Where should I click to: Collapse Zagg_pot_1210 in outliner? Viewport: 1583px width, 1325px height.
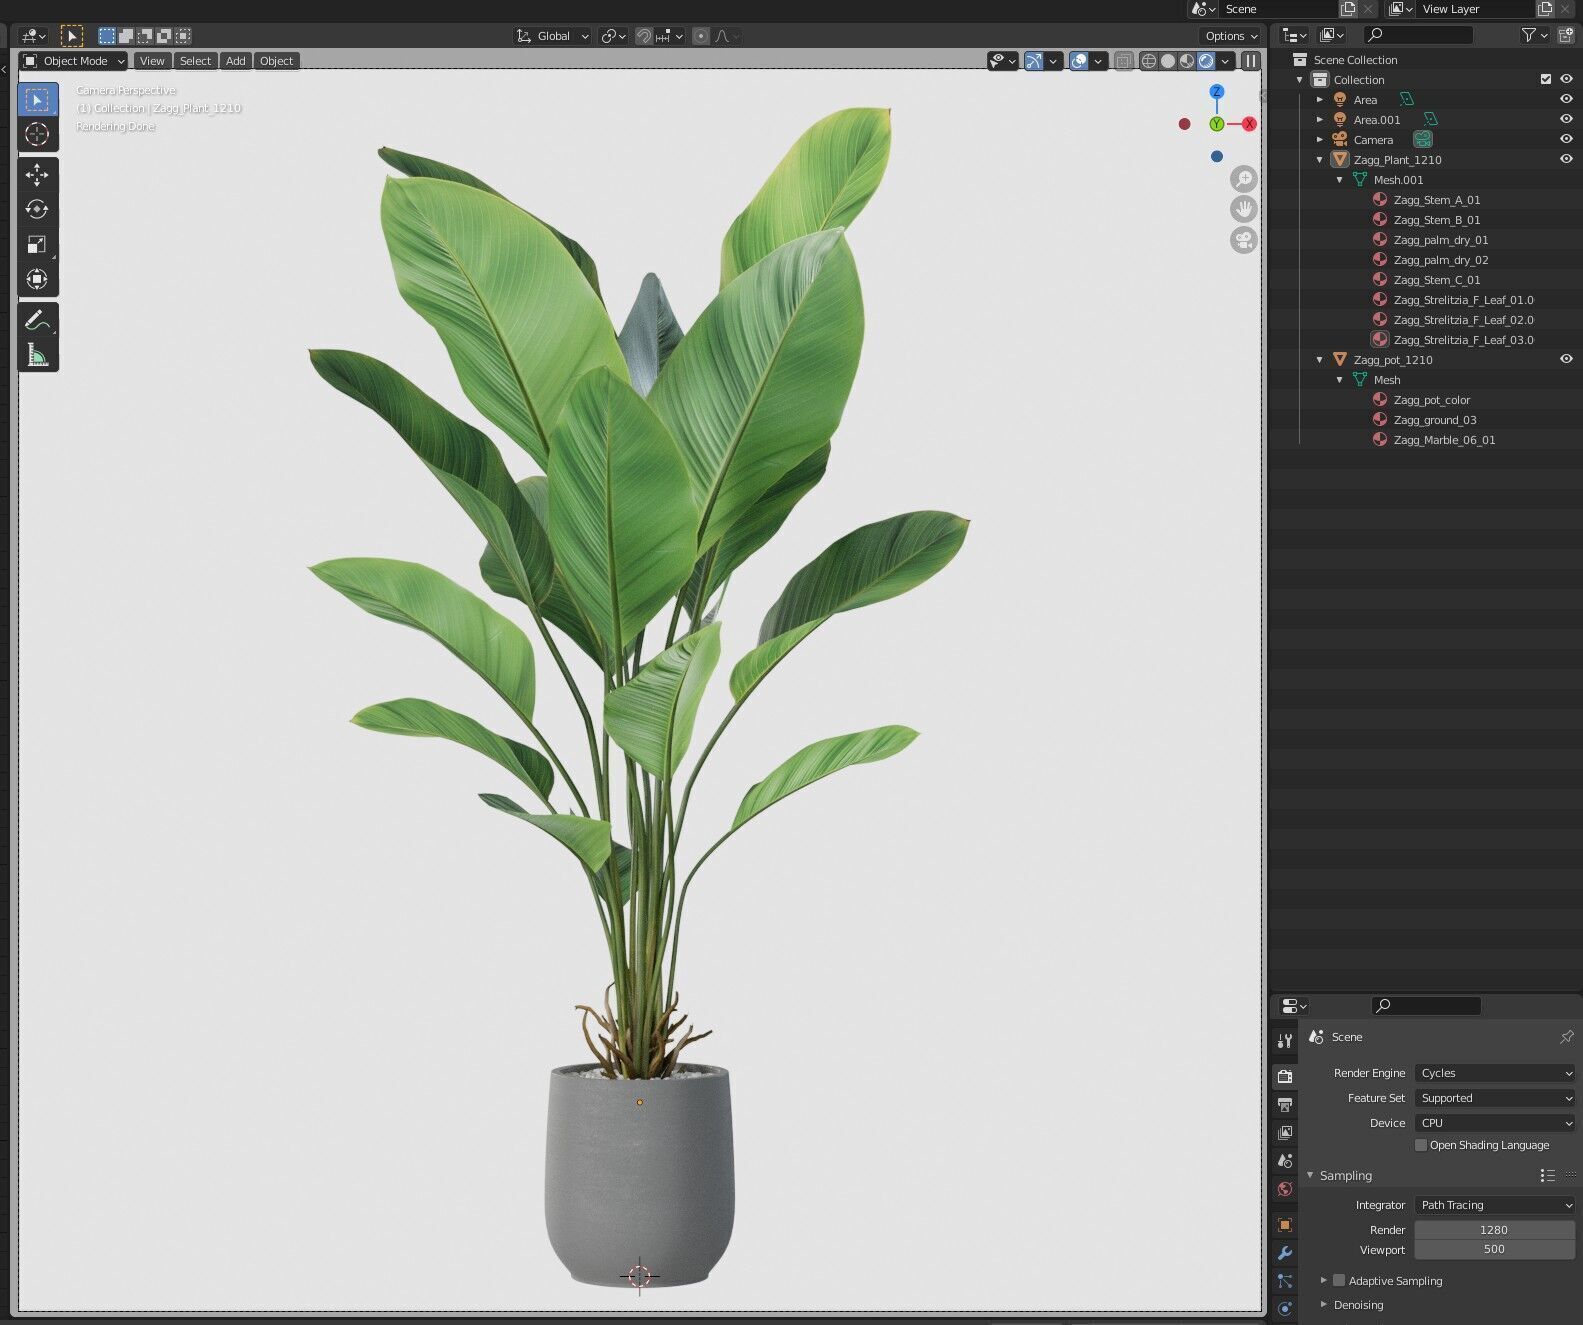1320,359
